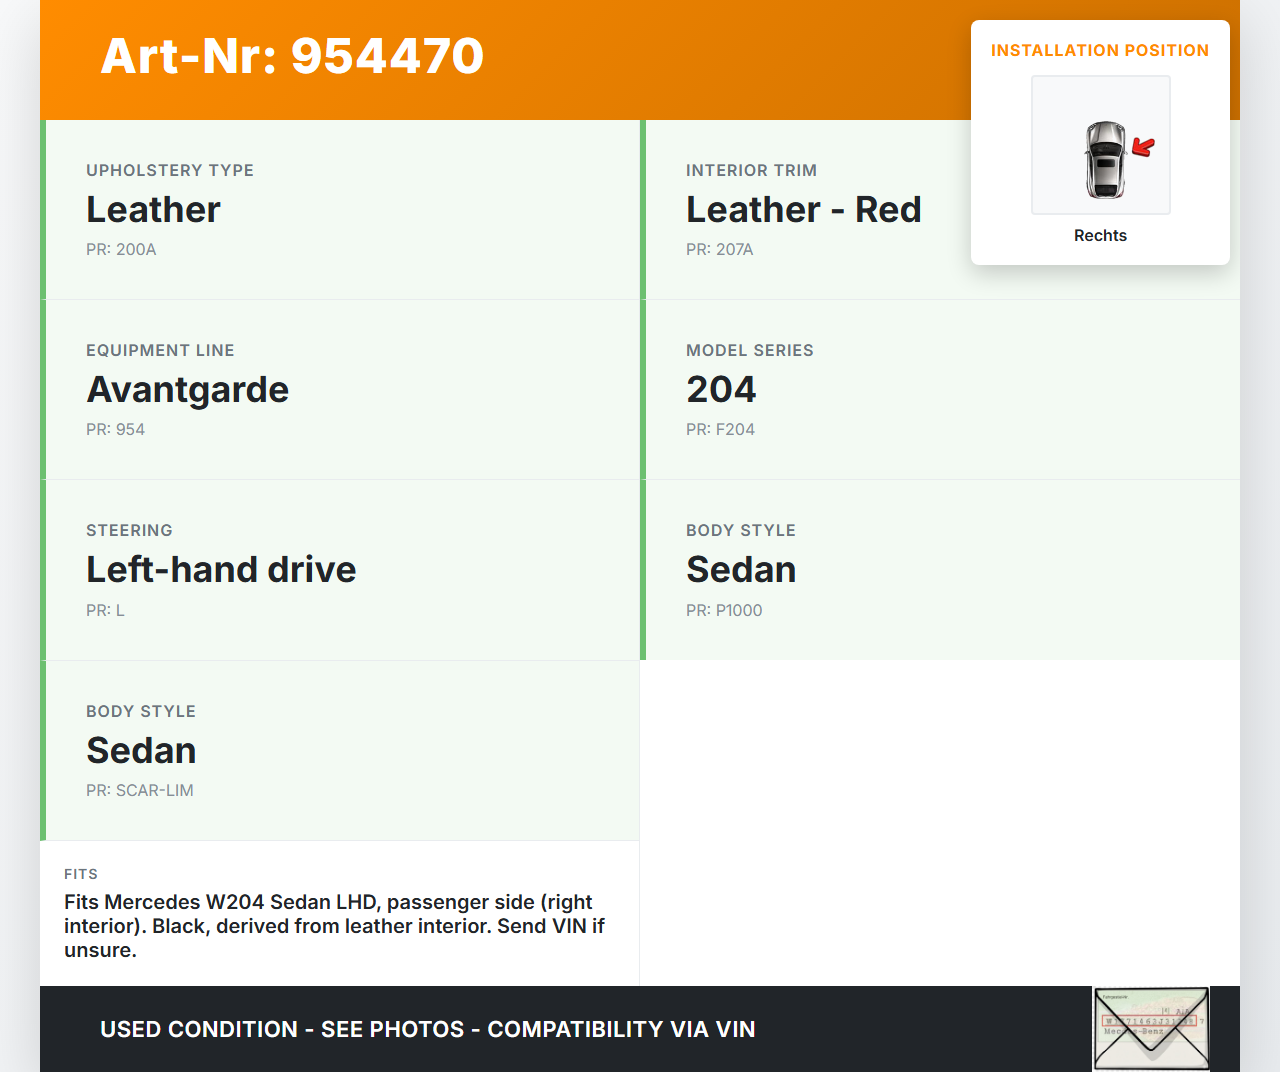1280x1072 pixels.
Task: Select the Left-hand drive steering value
Action: tap(221, 569)
